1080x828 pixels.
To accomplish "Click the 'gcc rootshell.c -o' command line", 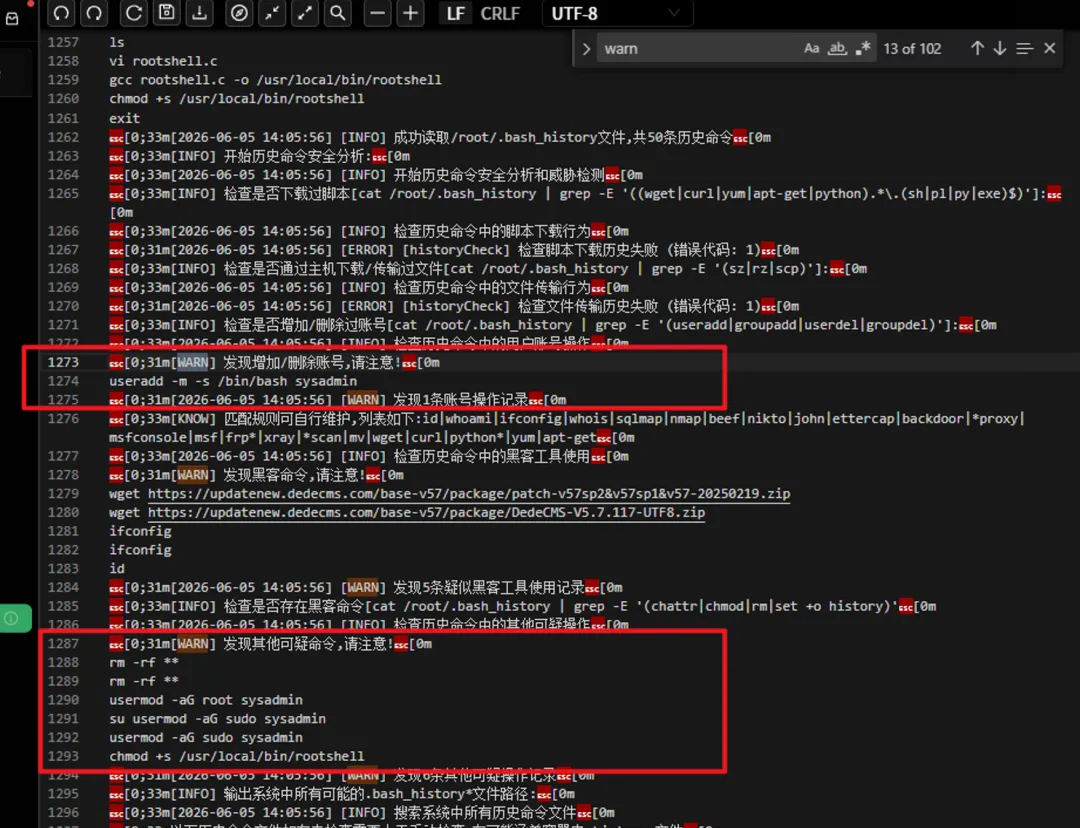I will (x=275, y=80).
